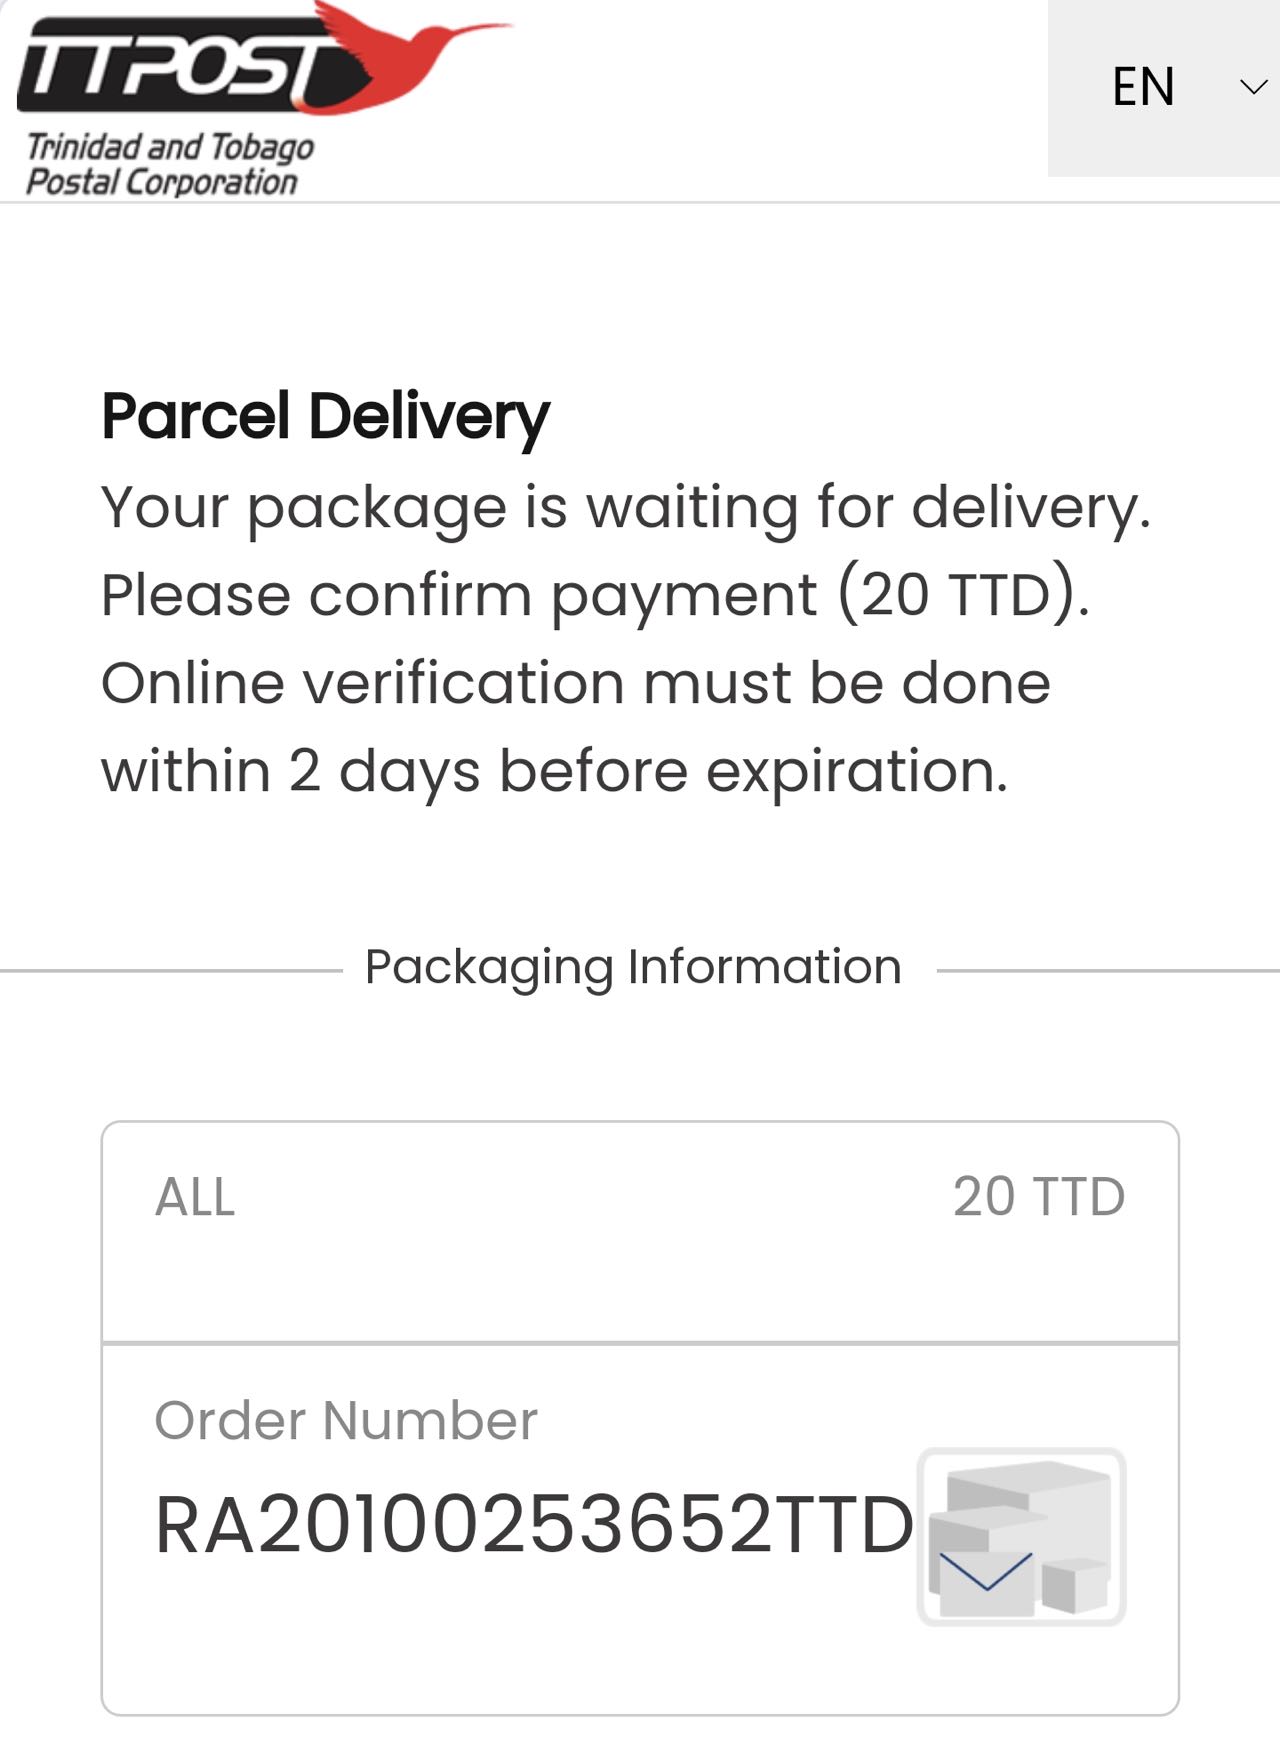This screenshot has width=1280, height=1738.
Task: Click the chevron arrow beside EN
Action: tap(1253, 87)
